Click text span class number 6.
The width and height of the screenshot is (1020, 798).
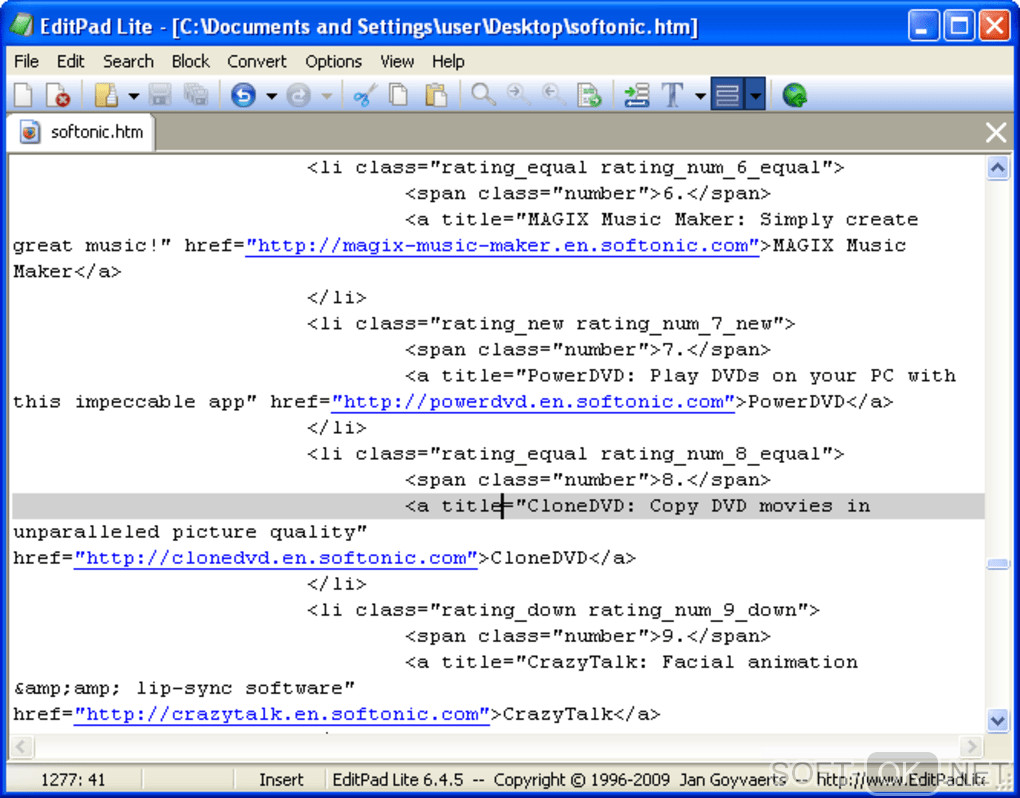(588, 194)
